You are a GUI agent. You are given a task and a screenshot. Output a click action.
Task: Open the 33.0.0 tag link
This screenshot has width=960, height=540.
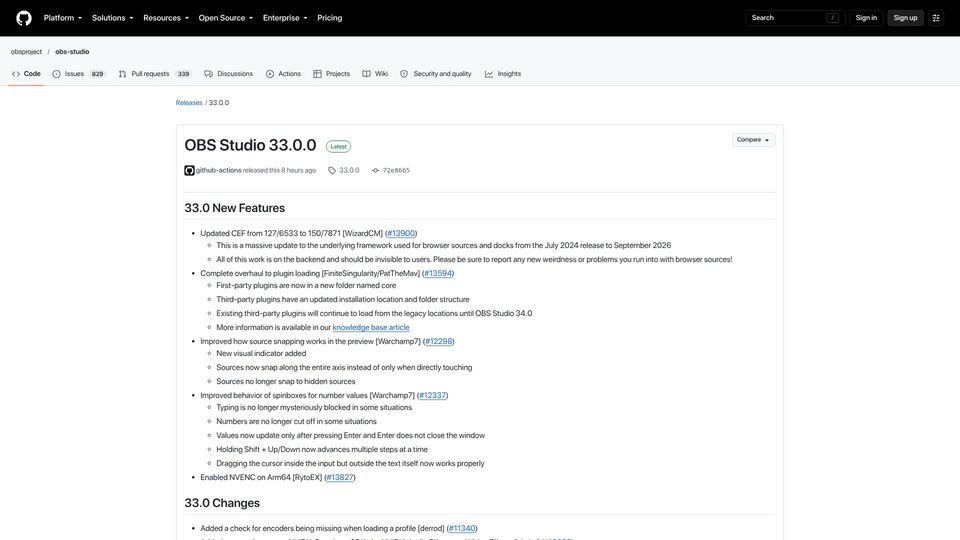pos(349,170)
